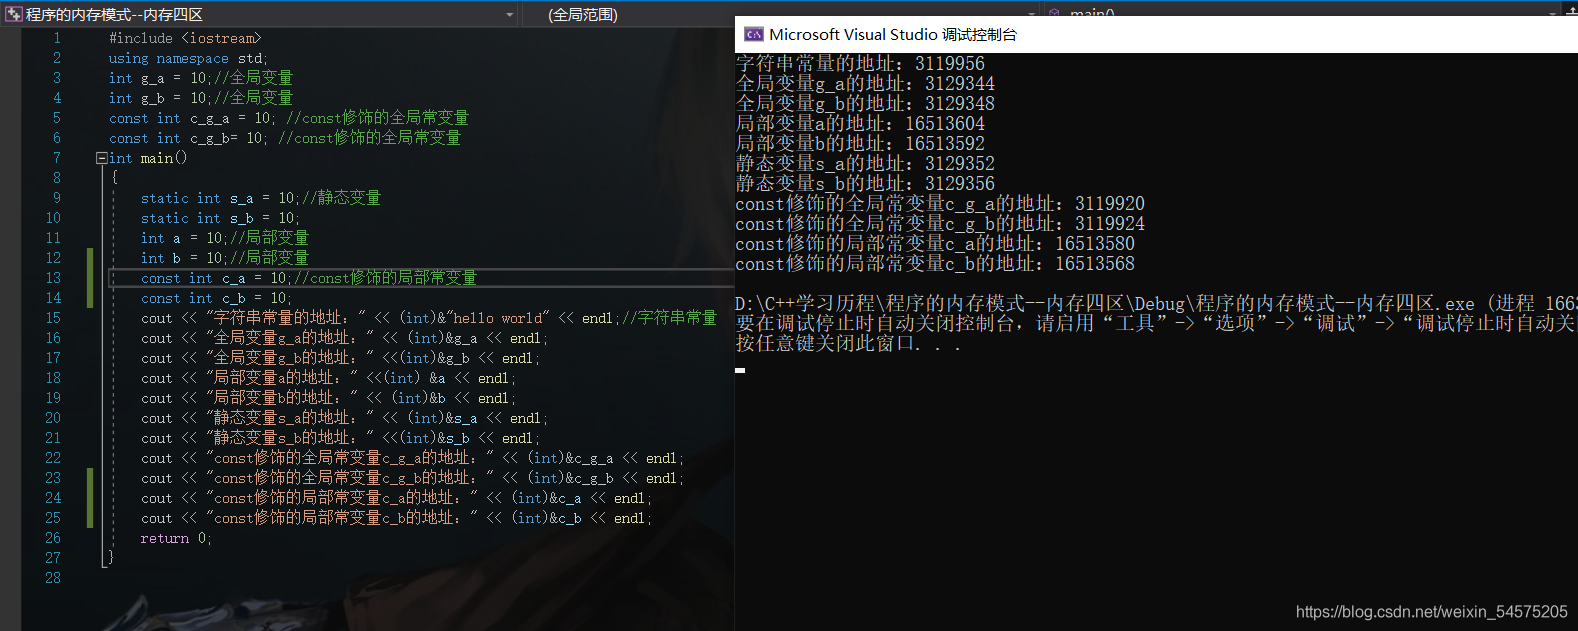Click the line static int s_b = 10
This screenshot has height=631, width=1578.
pyautogui.click(x=220, y=218)
